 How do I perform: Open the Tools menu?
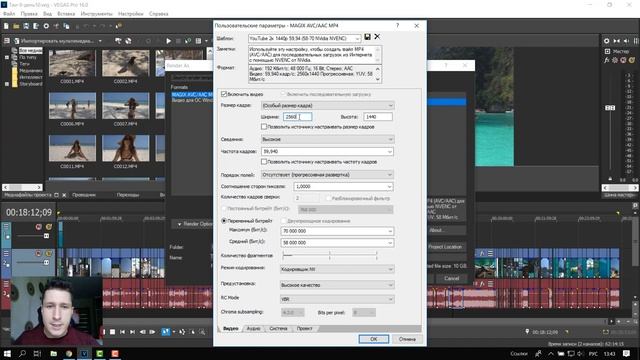[96, 14]
